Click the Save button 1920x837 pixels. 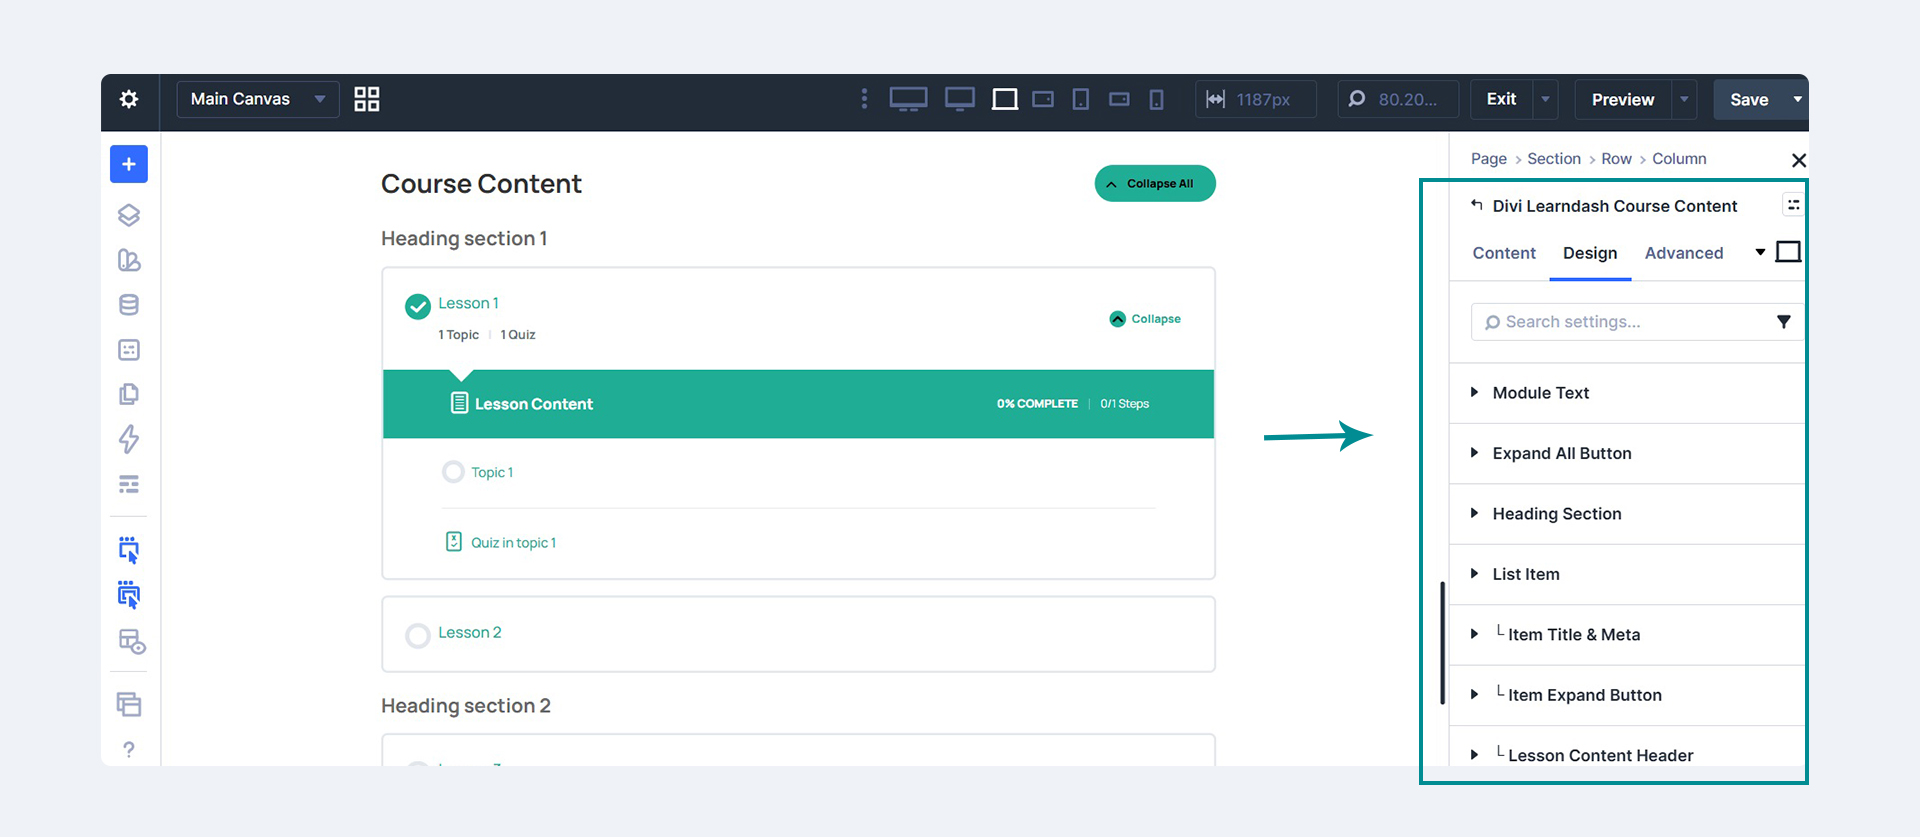tap(1749, 99)
